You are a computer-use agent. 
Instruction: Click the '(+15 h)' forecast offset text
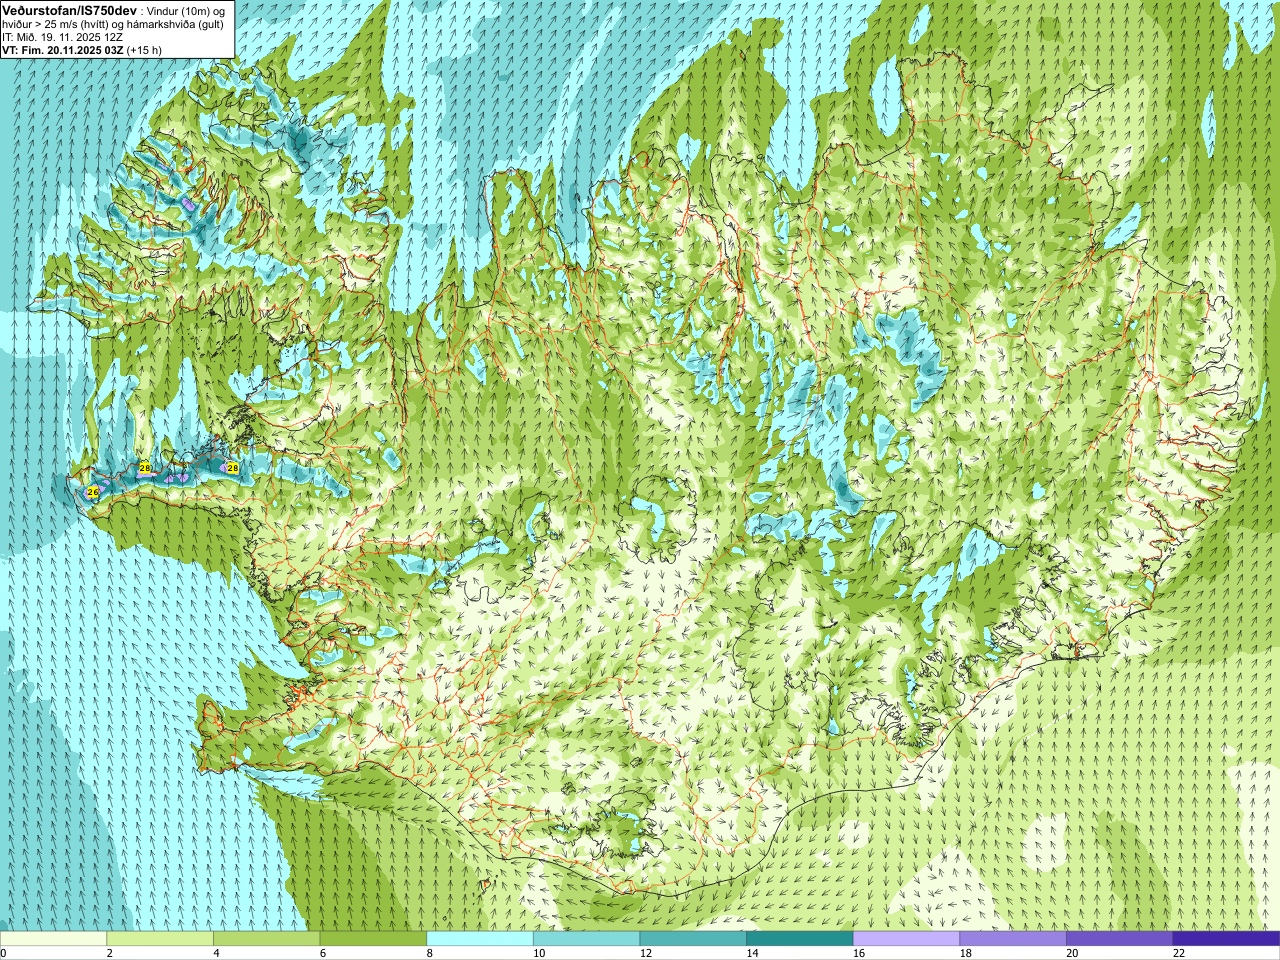pyautogui.click(x=144, y=49)
